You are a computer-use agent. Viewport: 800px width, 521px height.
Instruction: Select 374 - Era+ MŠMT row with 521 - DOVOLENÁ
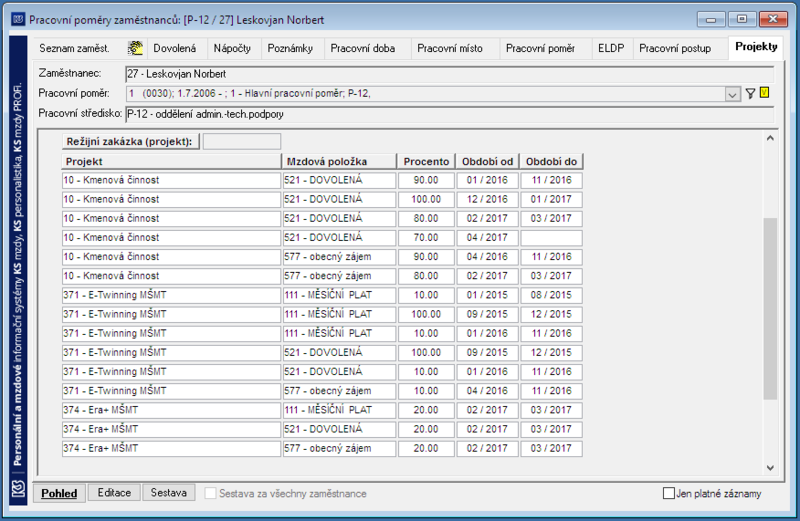click(322, 429)
